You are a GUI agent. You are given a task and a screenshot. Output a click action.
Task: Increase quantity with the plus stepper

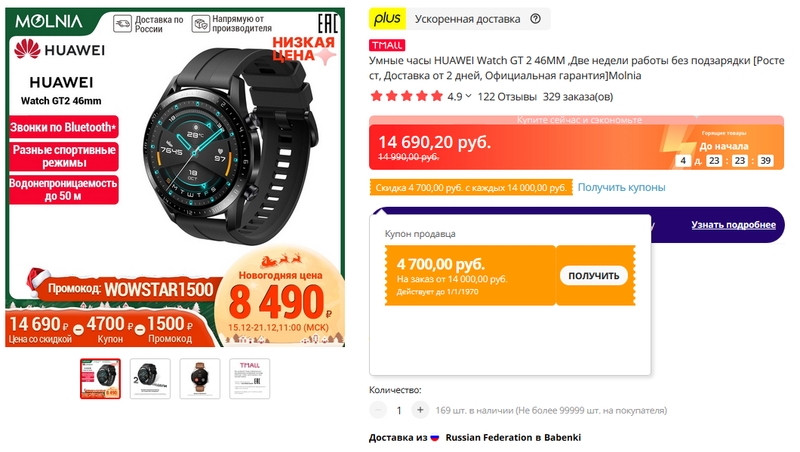420,410
